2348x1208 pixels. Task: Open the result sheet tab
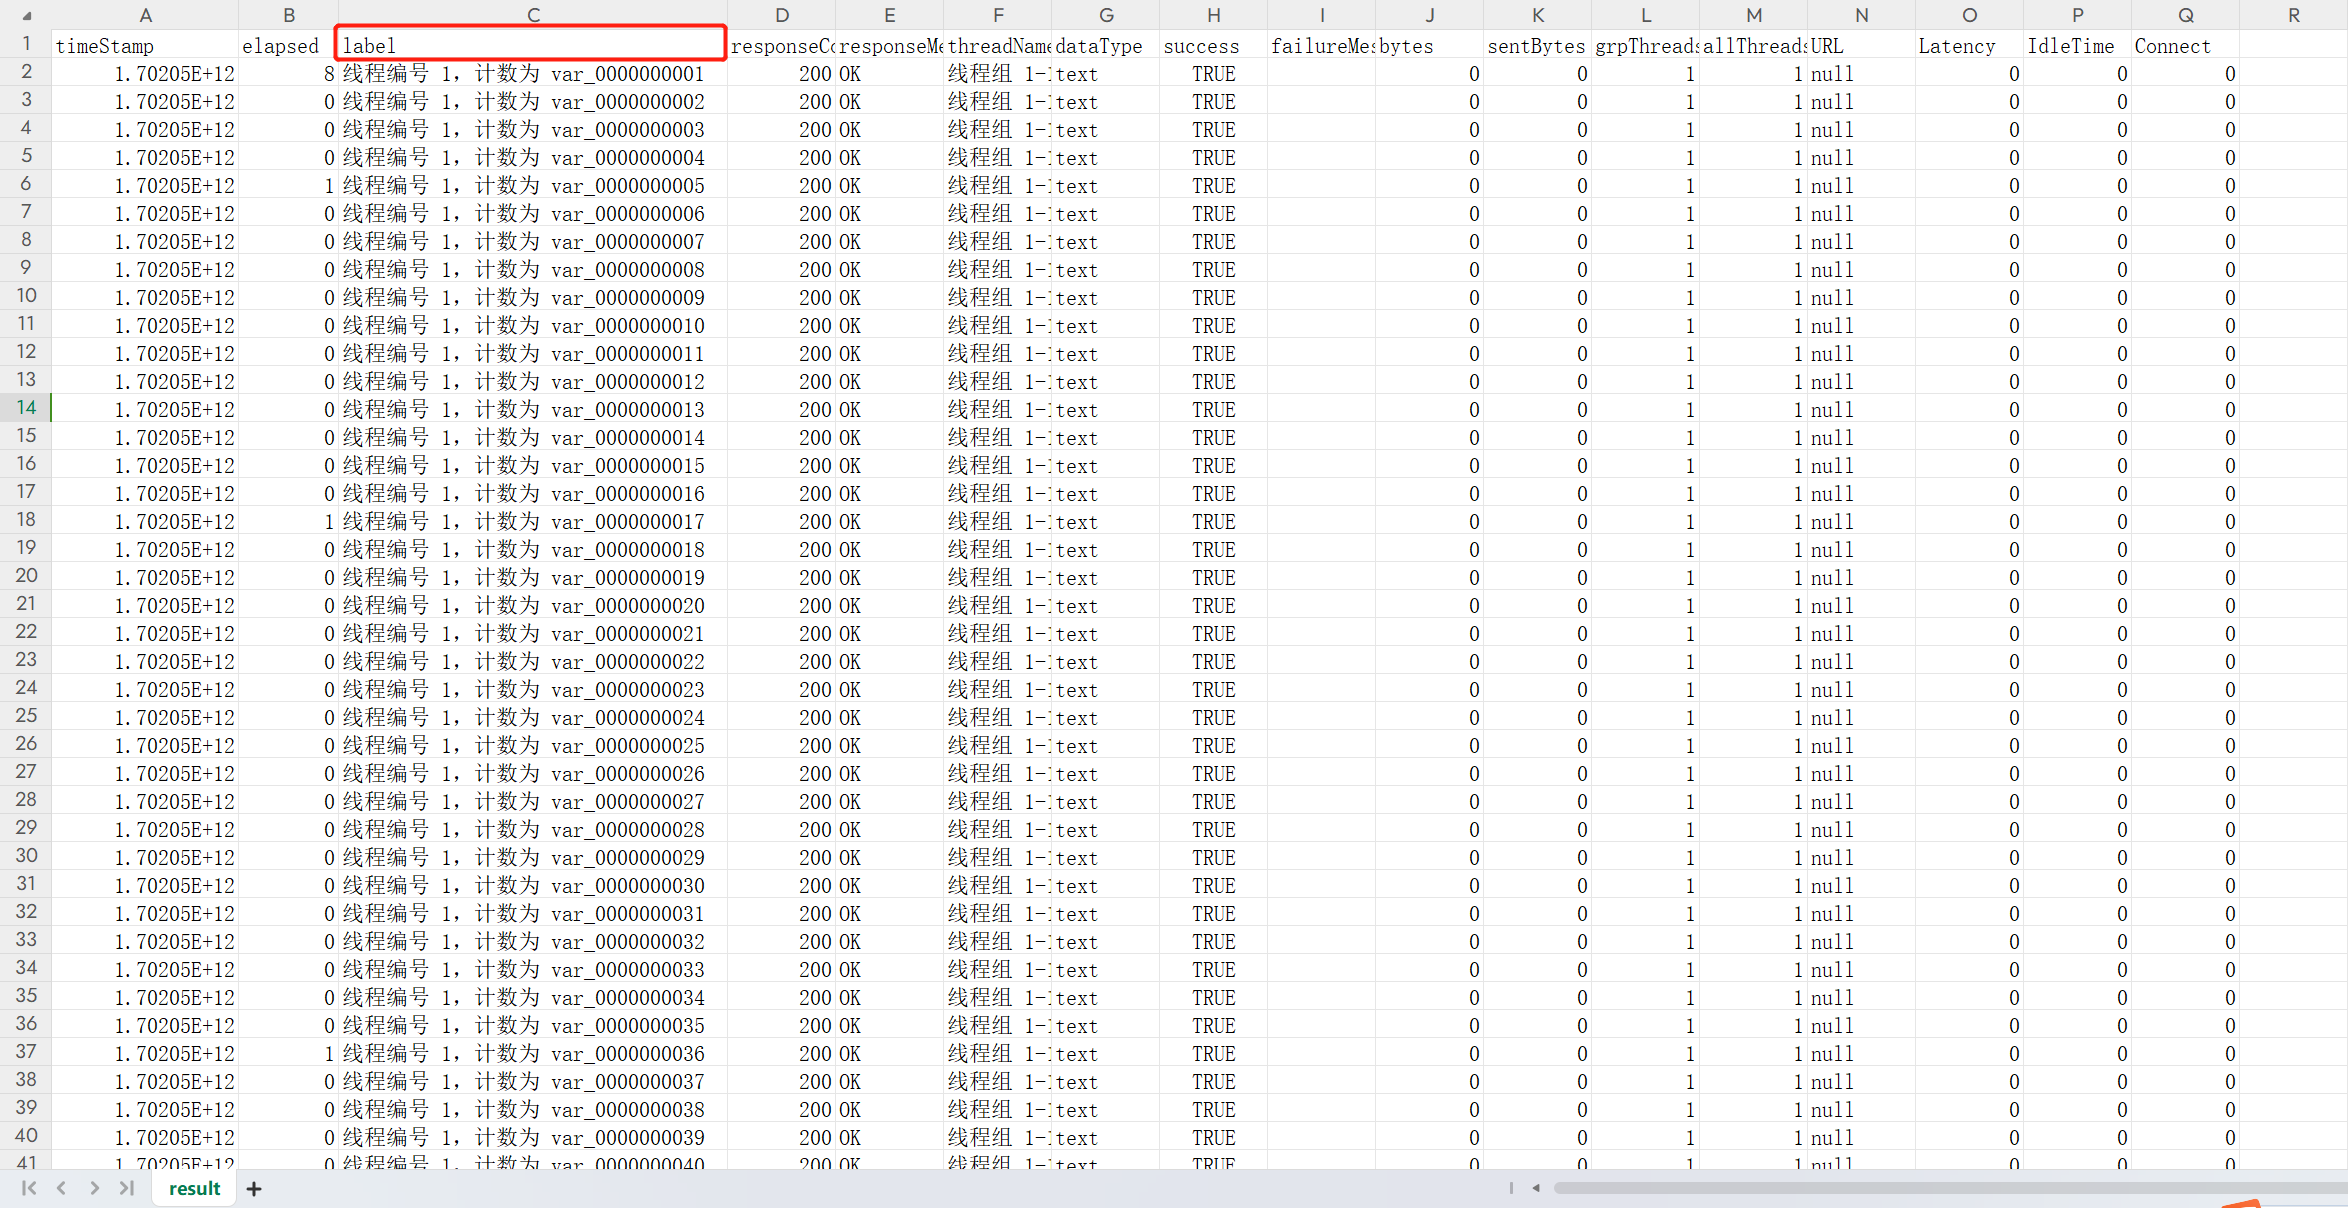(194, 1188)
